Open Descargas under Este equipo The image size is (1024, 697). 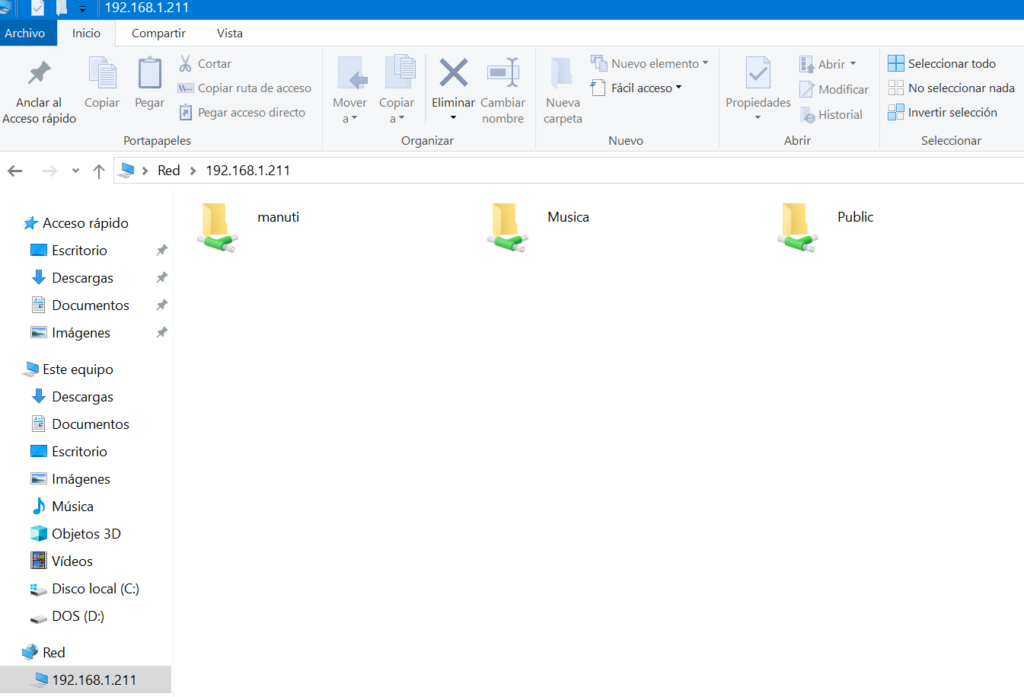[x=72, y=397]
